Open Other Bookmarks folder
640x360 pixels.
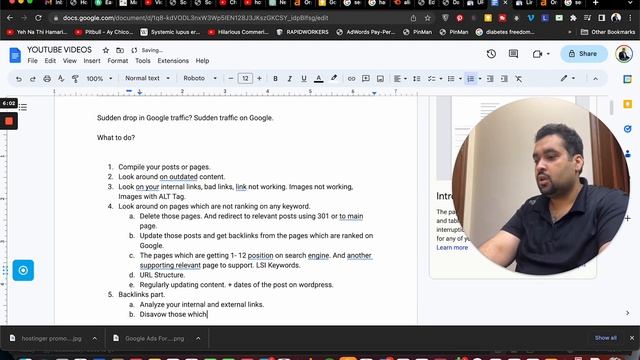pos(608,32)
